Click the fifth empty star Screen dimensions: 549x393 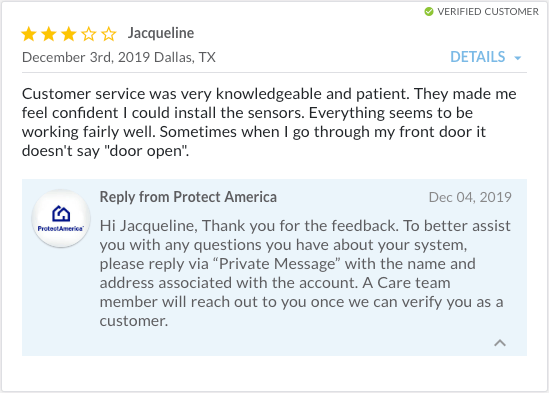(109, 34)
